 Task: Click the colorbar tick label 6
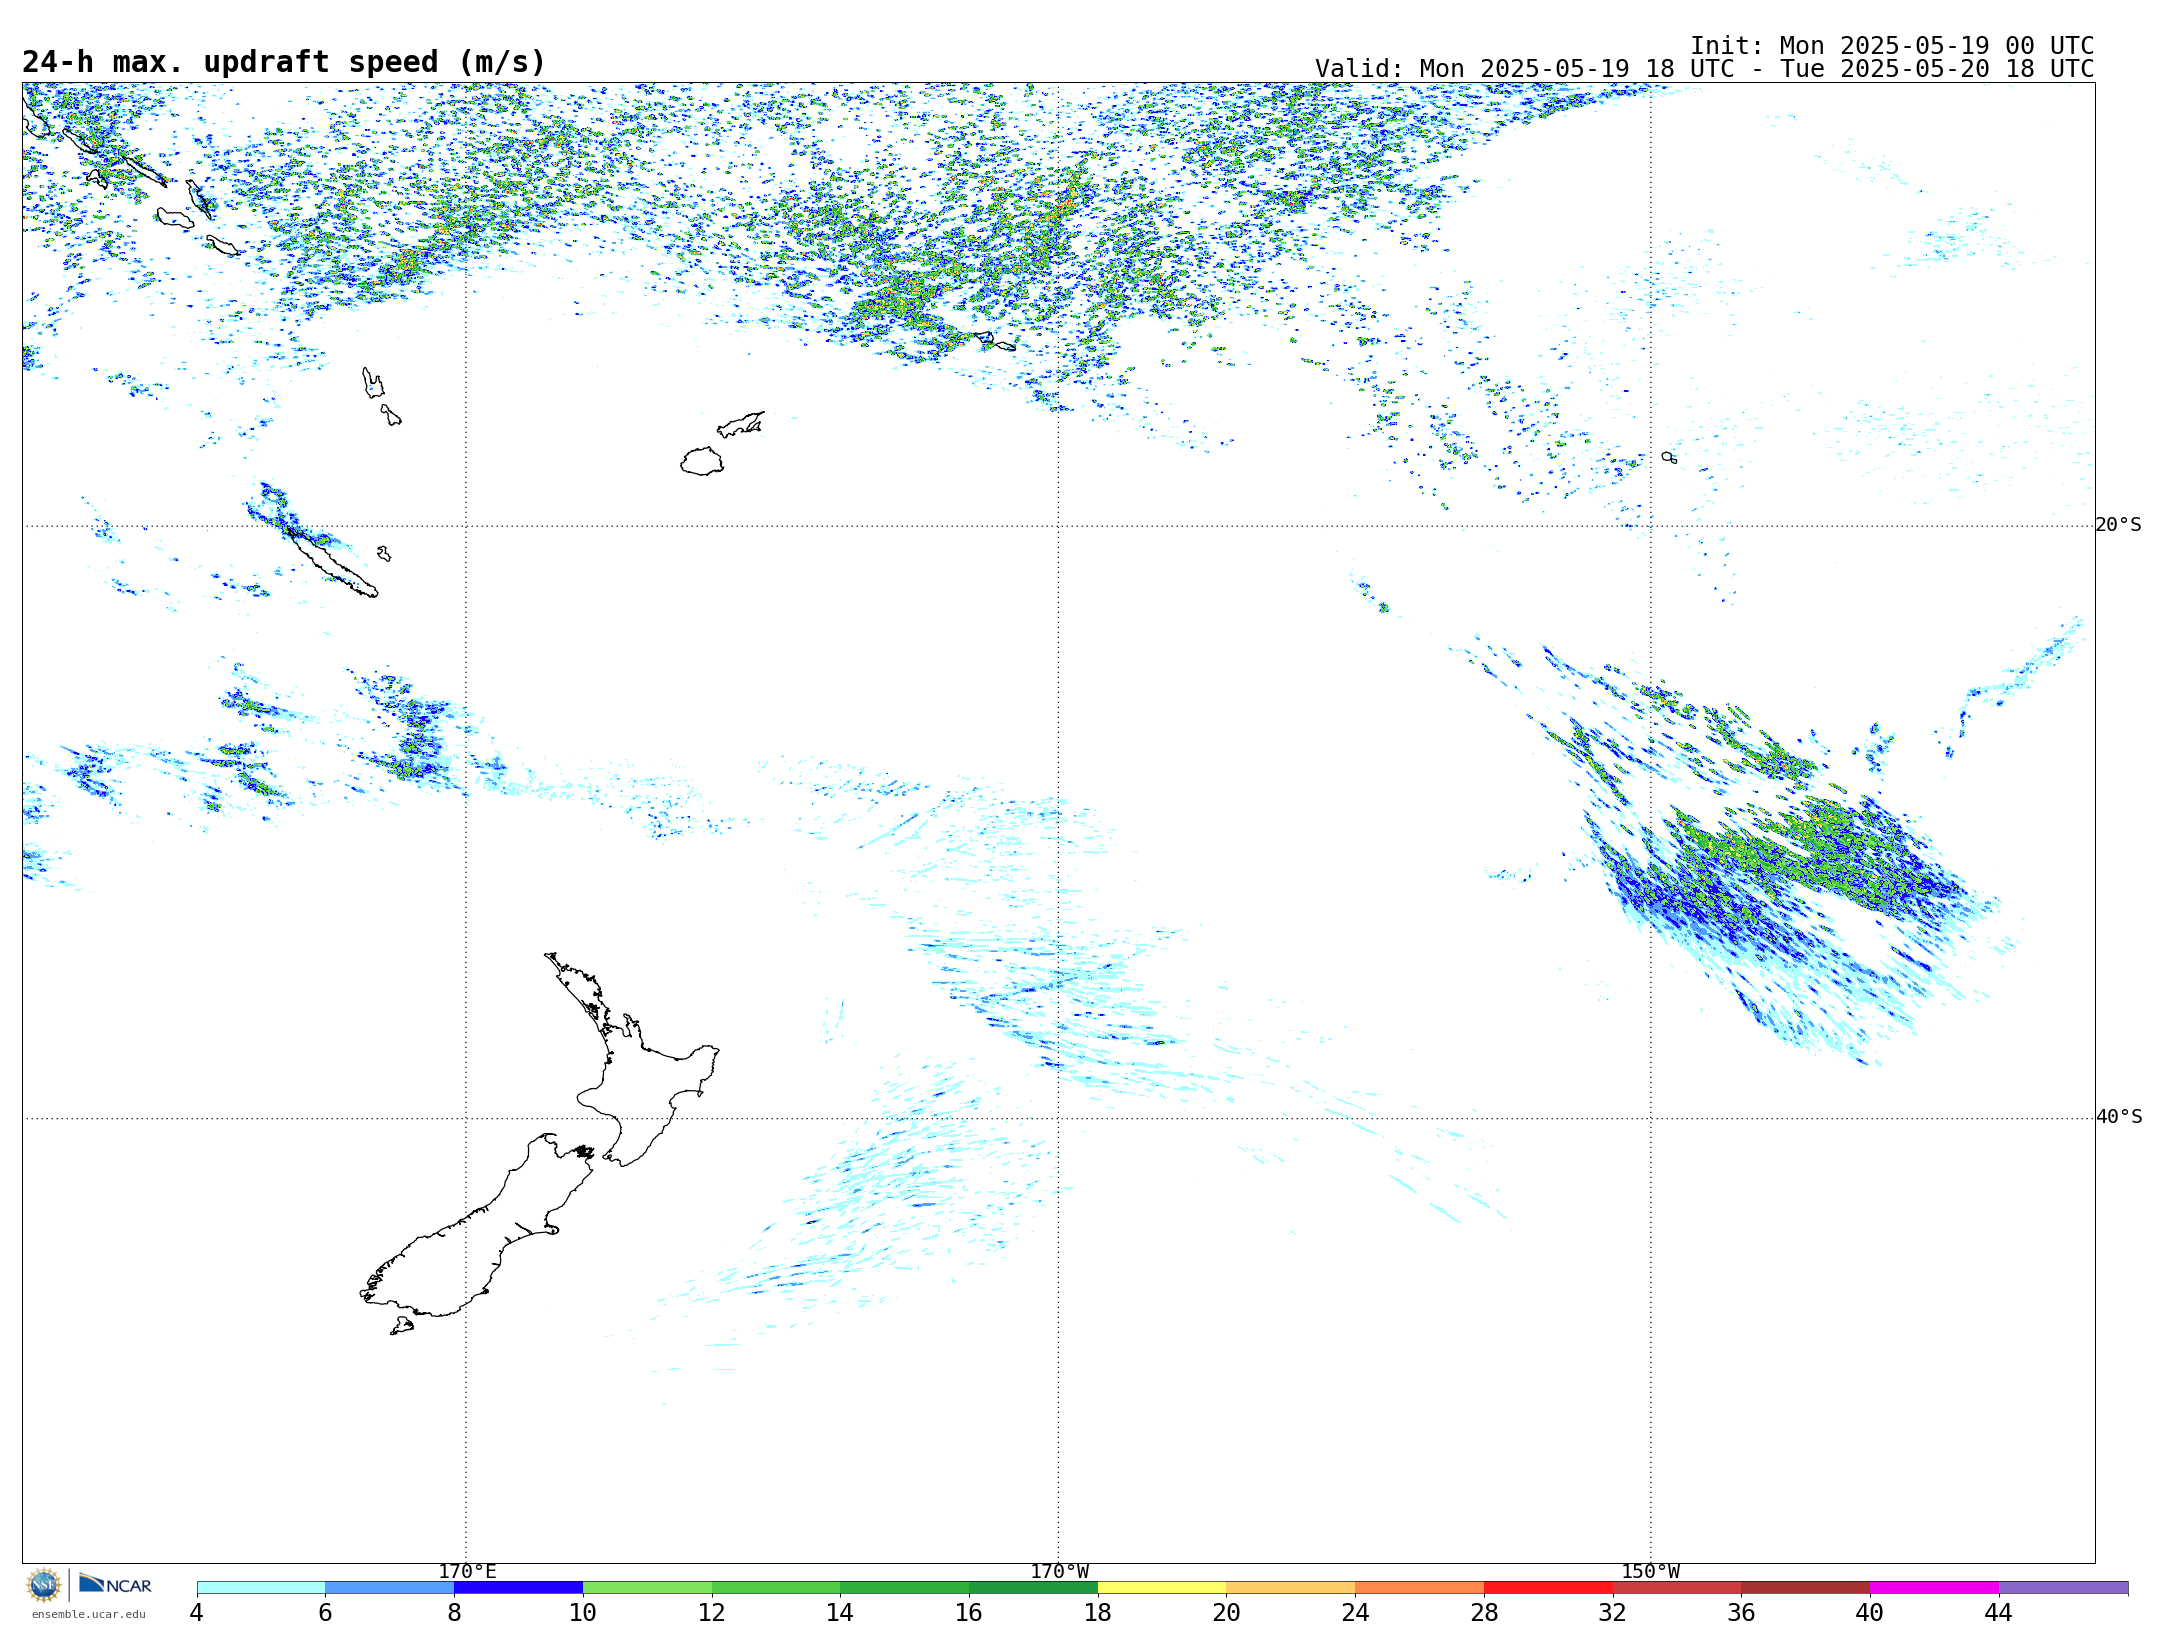point(326,1612)
